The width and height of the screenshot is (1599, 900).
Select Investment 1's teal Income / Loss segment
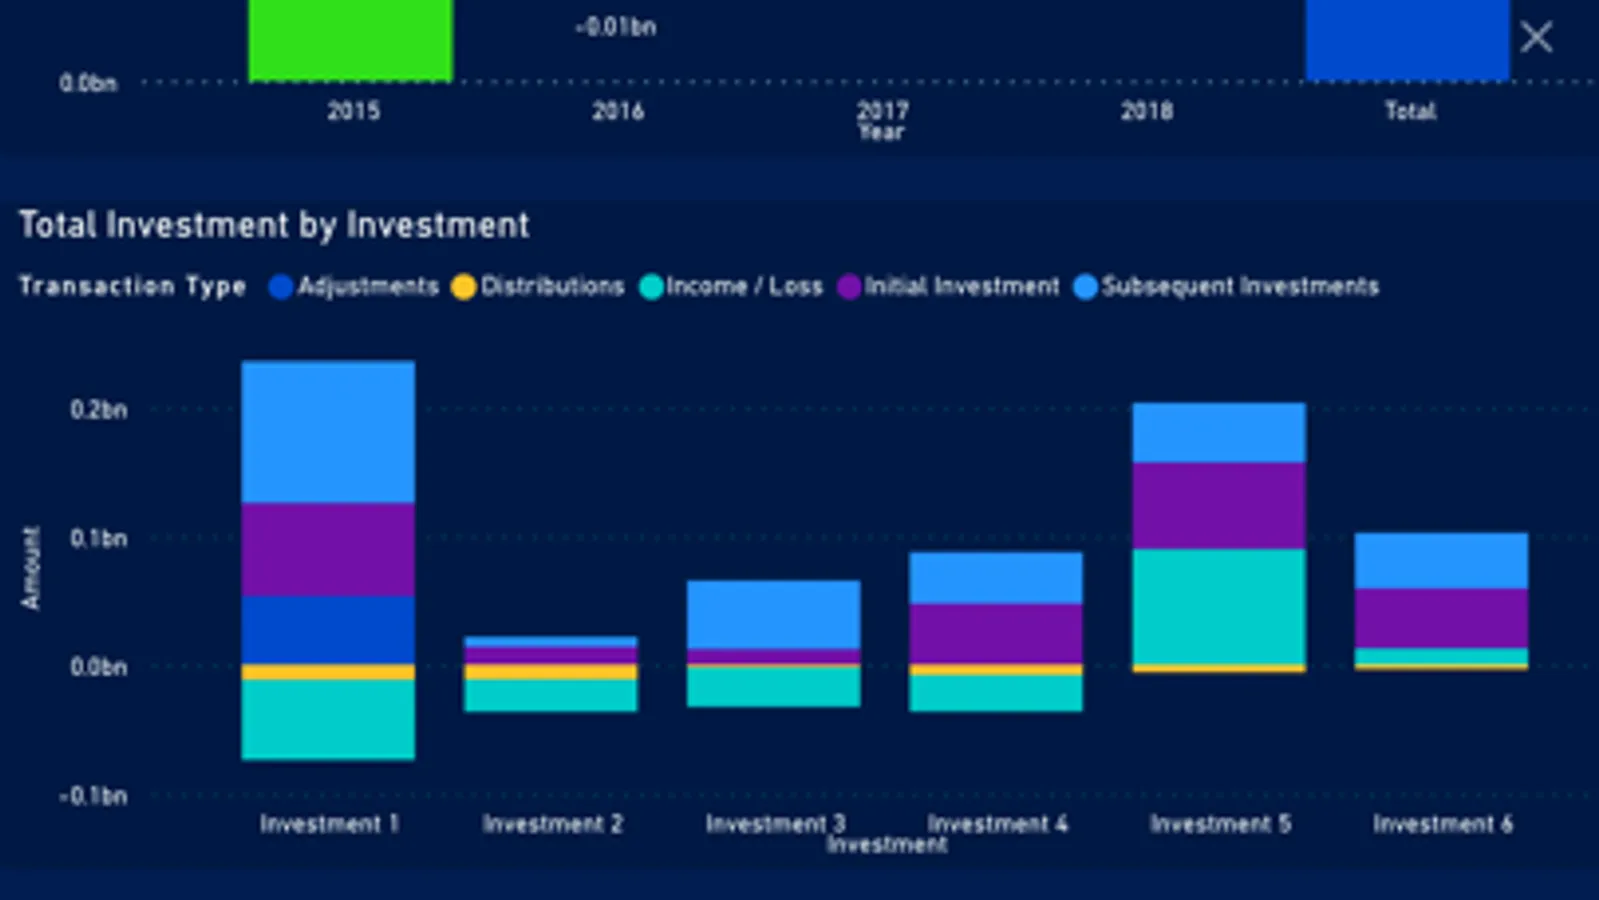328,720
